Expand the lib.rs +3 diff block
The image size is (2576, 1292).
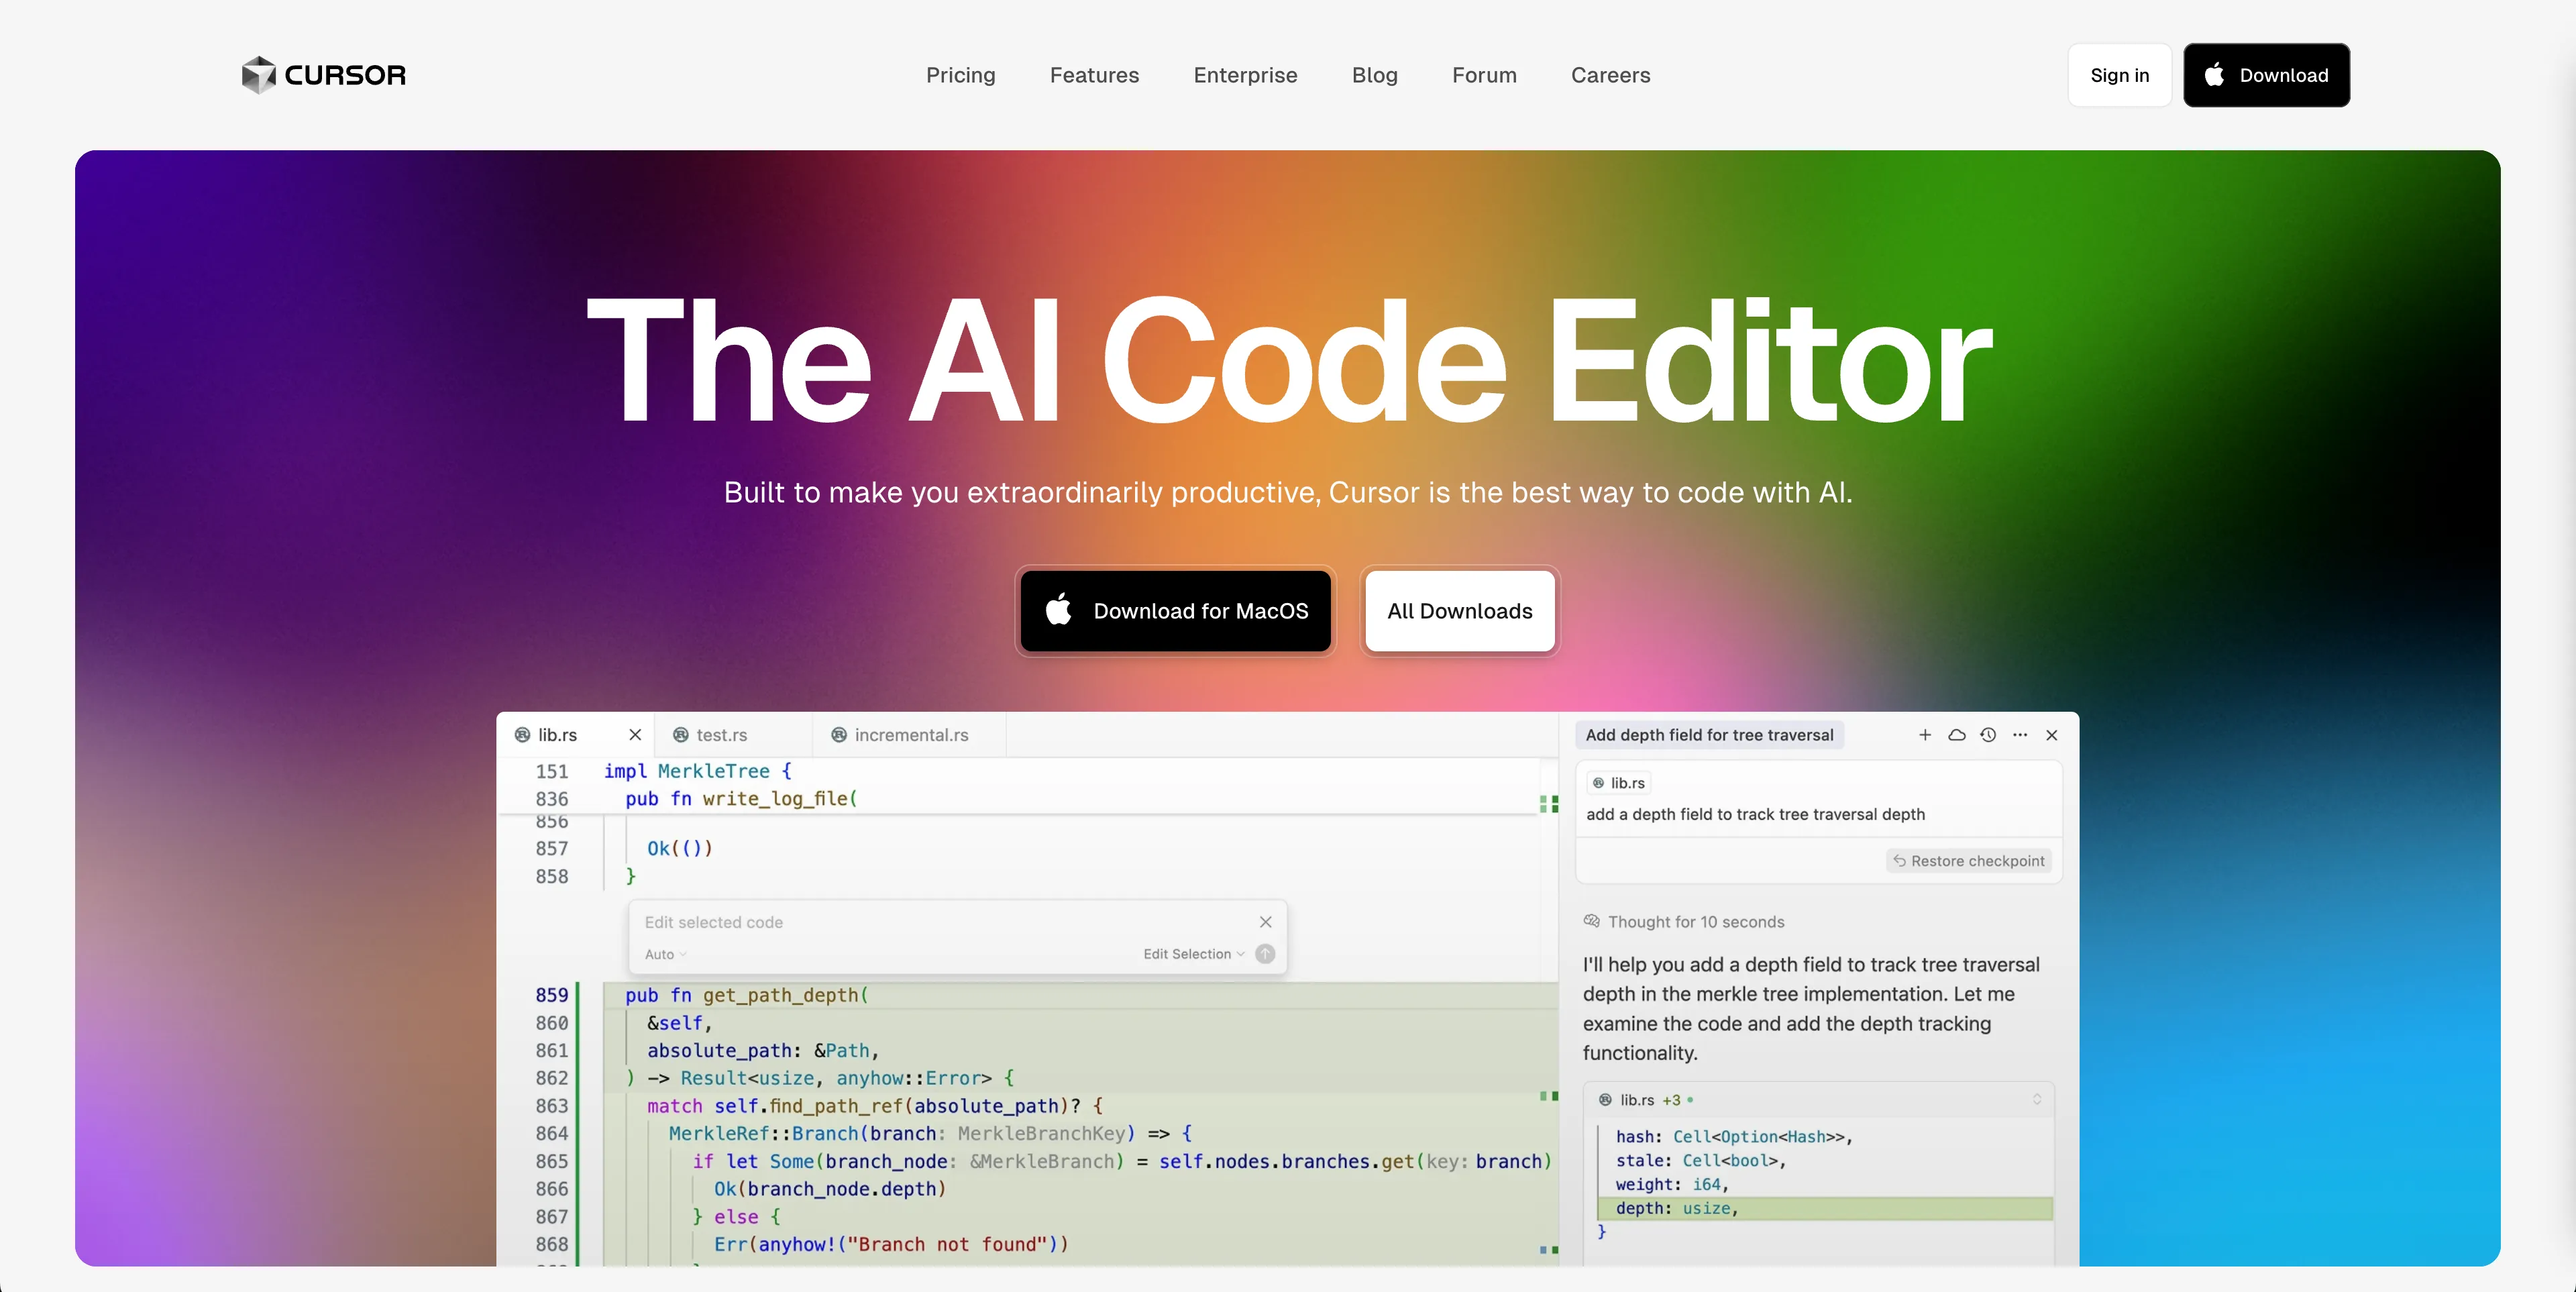coord(2036,1100)
